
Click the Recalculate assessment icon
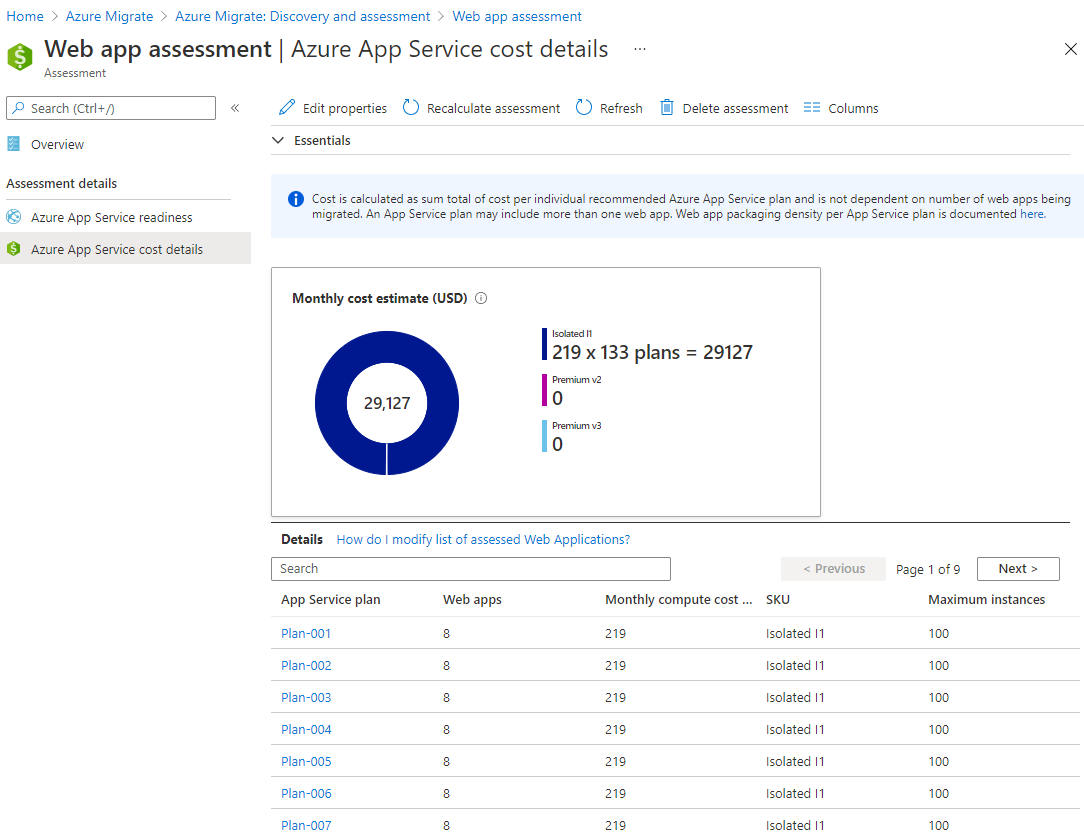[411, 108]
